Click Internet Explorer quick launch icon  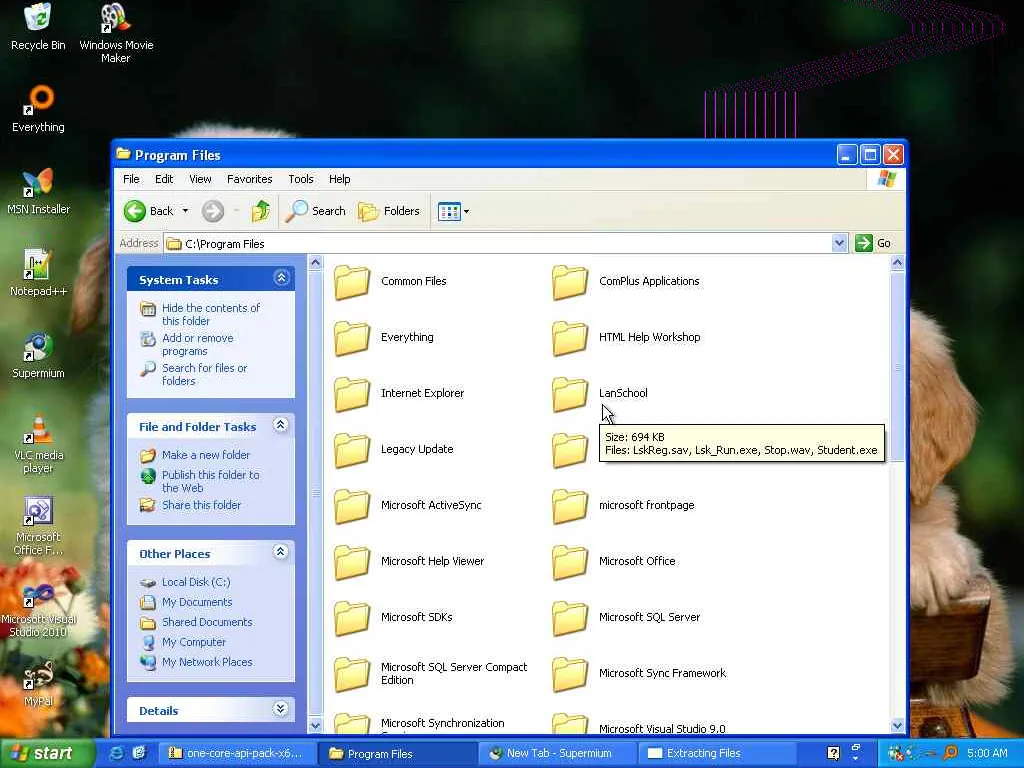point(117,753)
